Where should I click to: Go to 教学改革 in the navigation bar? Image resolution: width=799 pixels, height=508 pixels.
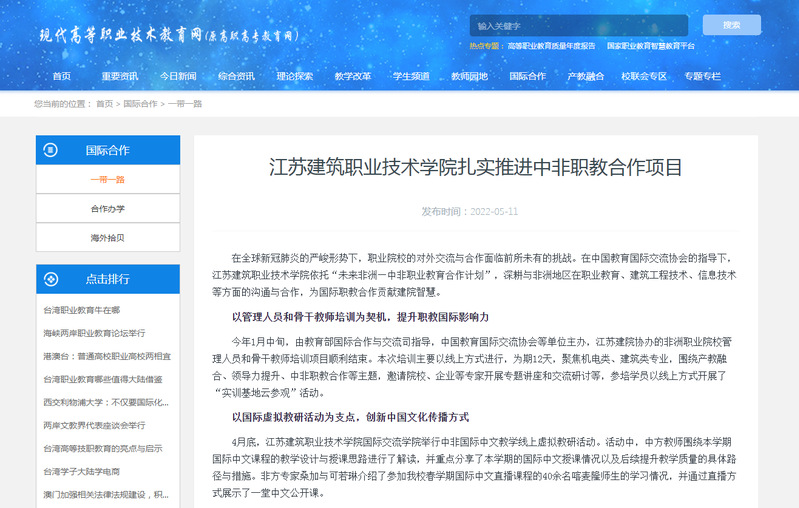[353, 76]
